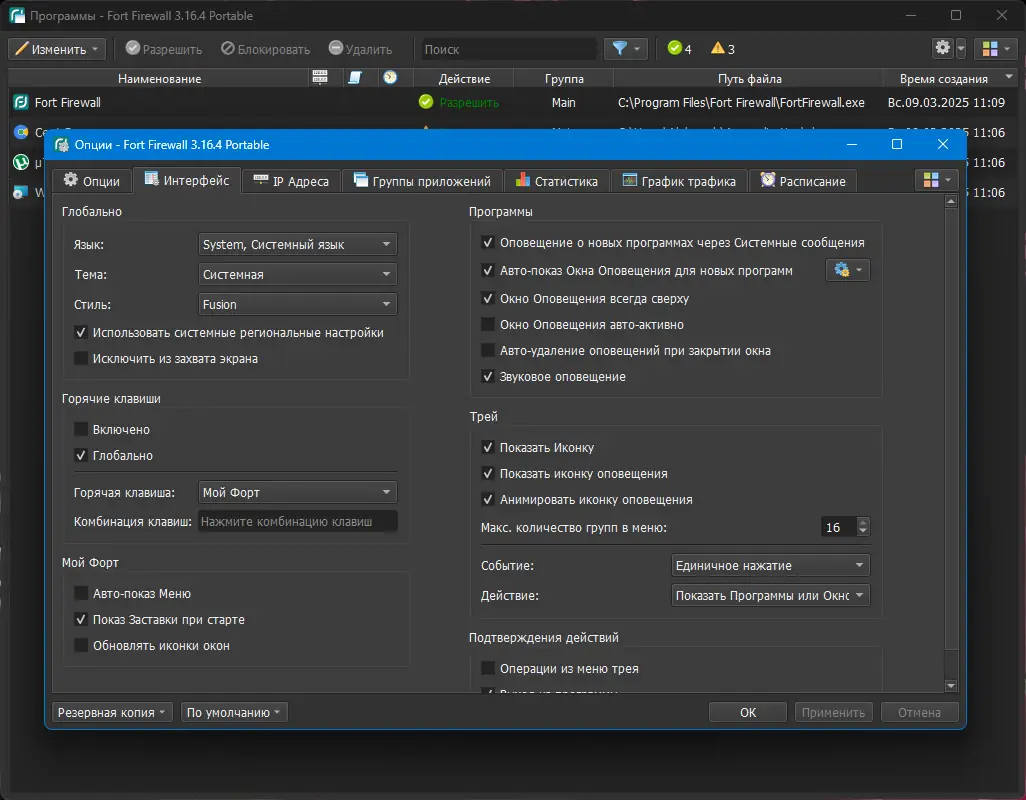Click the Поиск search field

[509, 49]
